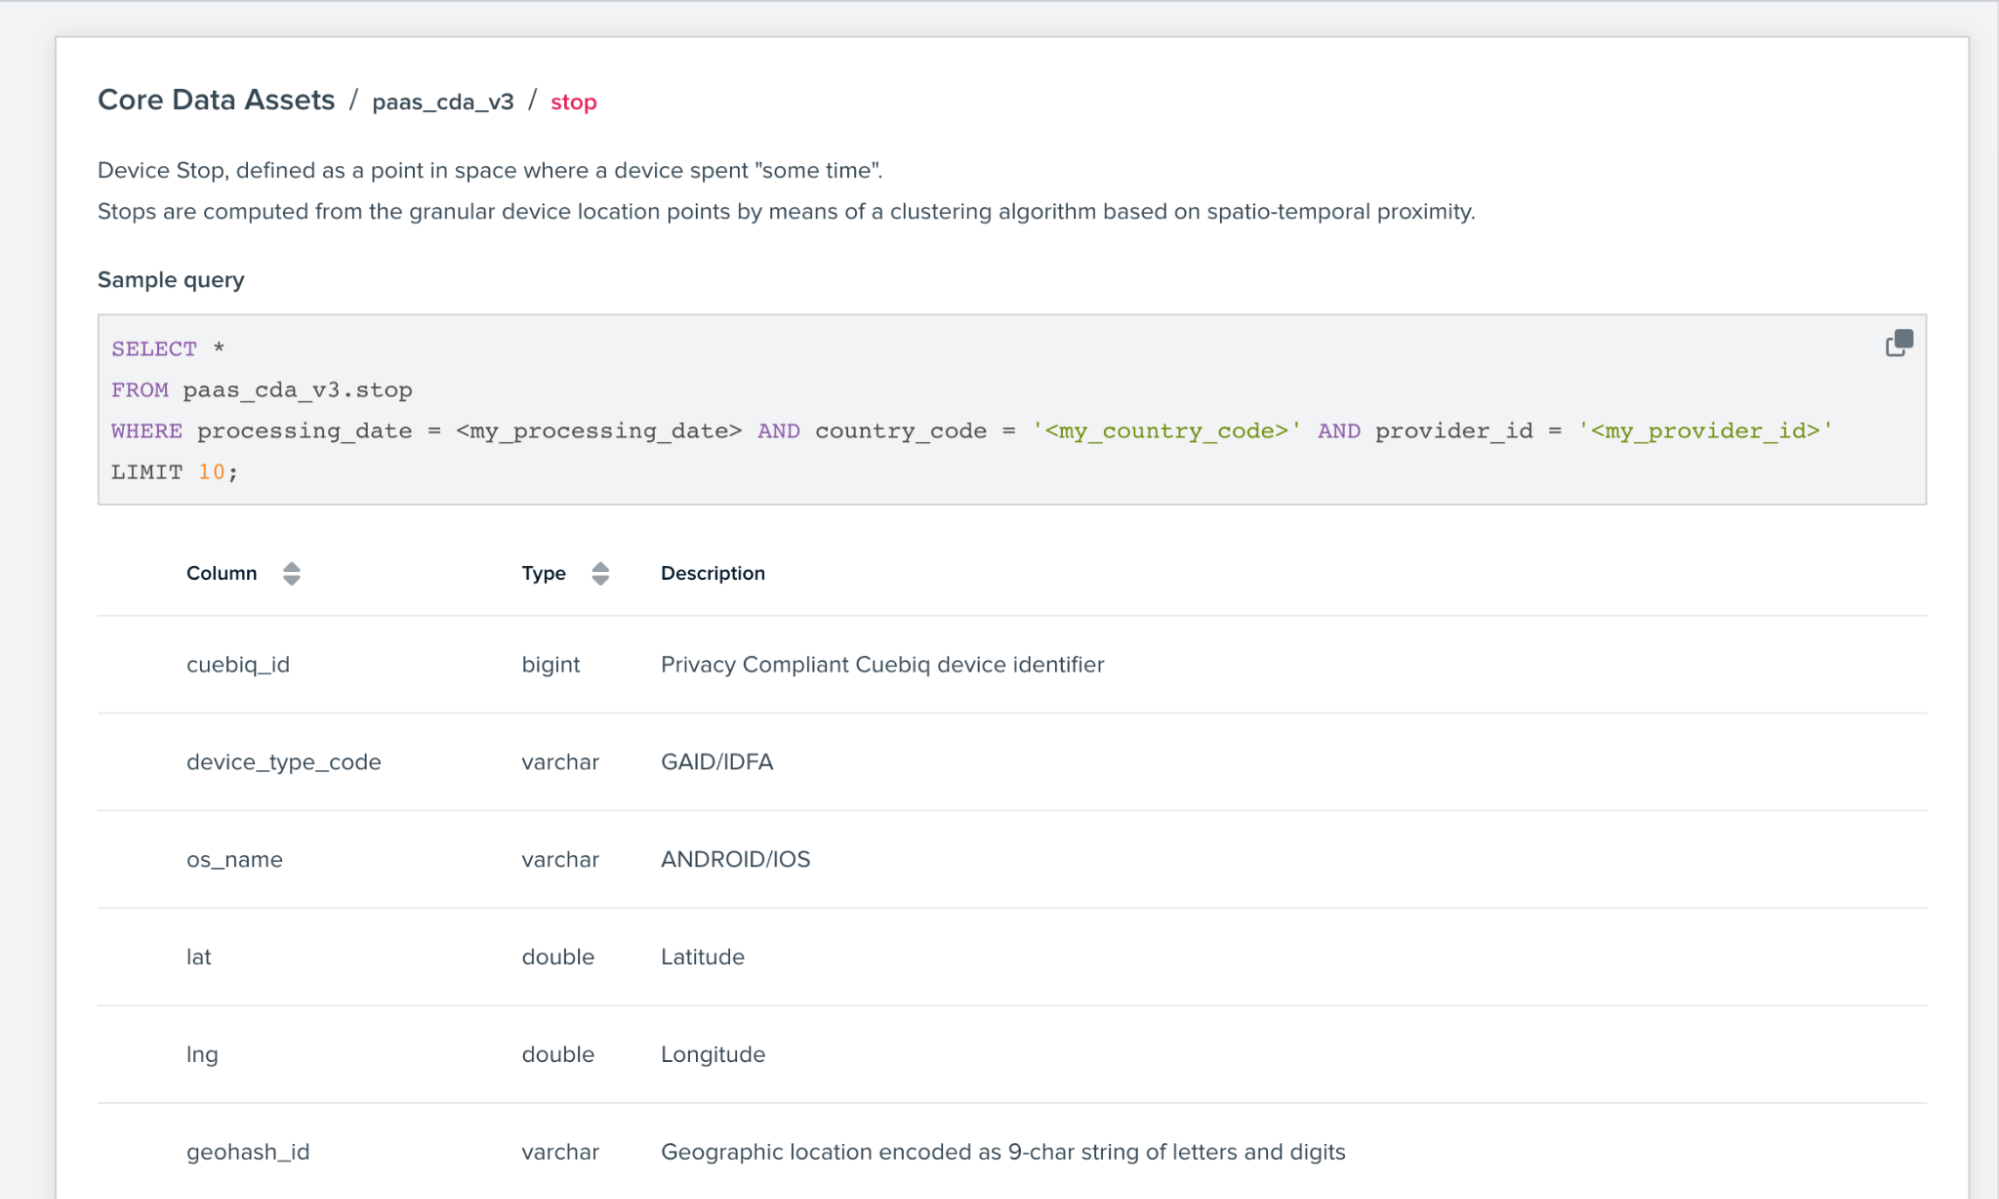Click the geohash 9-char string description
Screen dimensions: 1999x1199
pyautogui.click(x=1003, y=1152)
